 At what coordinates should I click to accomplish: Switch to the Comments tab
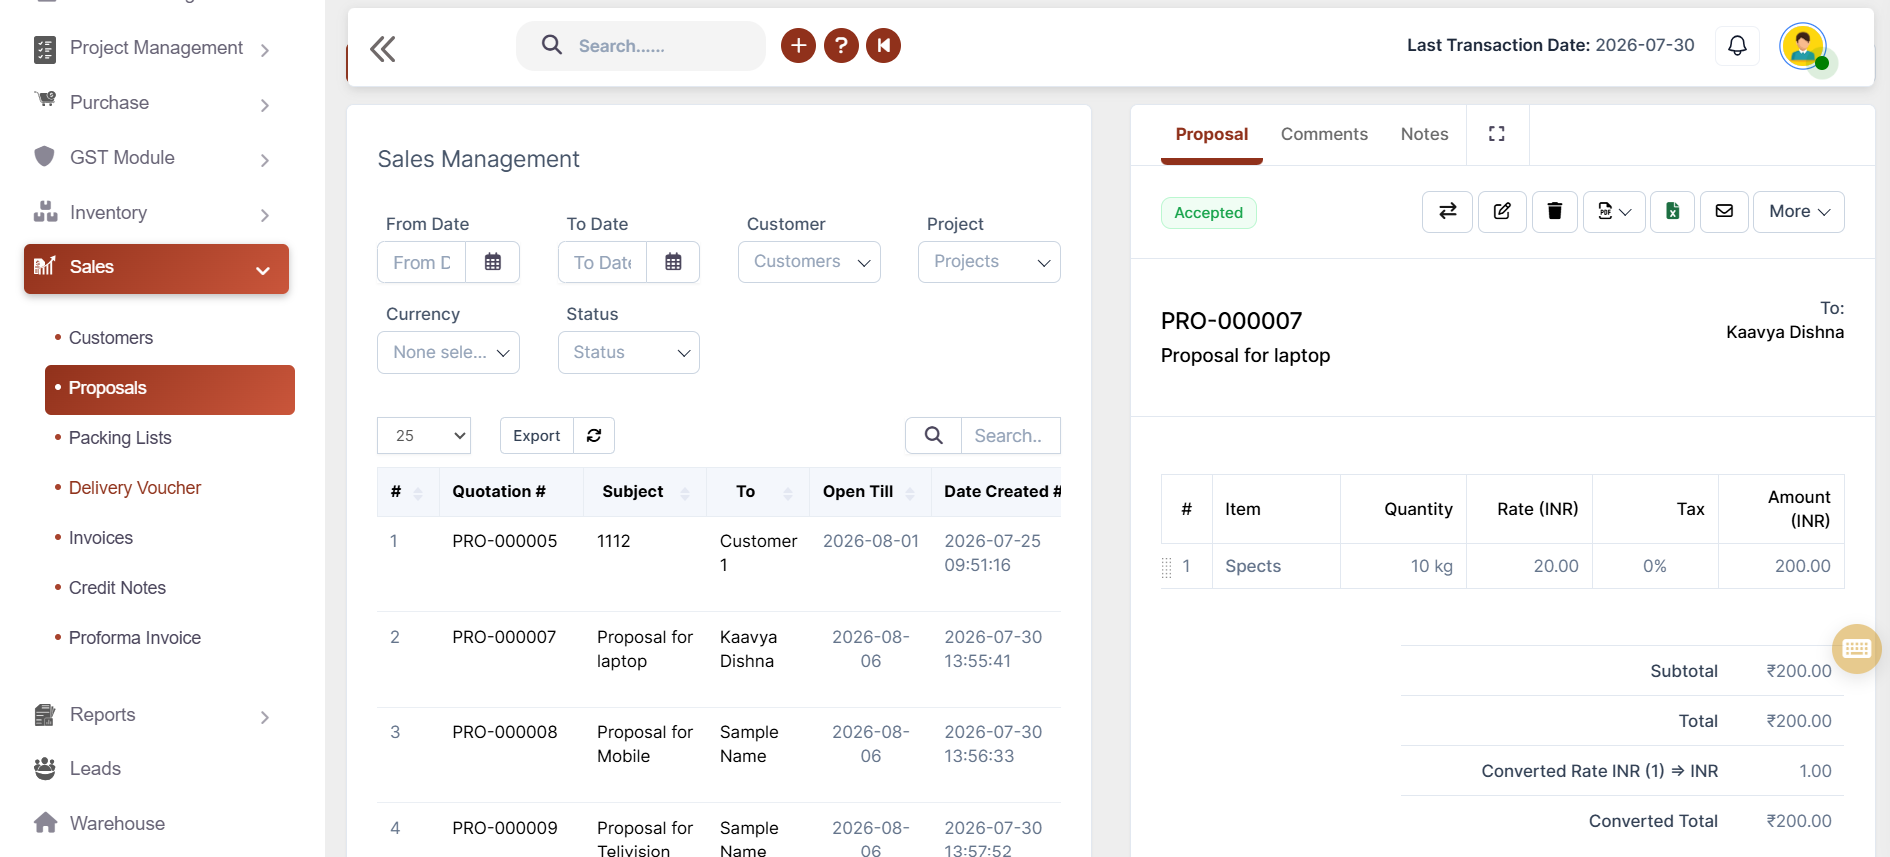tap(1324, 134)
